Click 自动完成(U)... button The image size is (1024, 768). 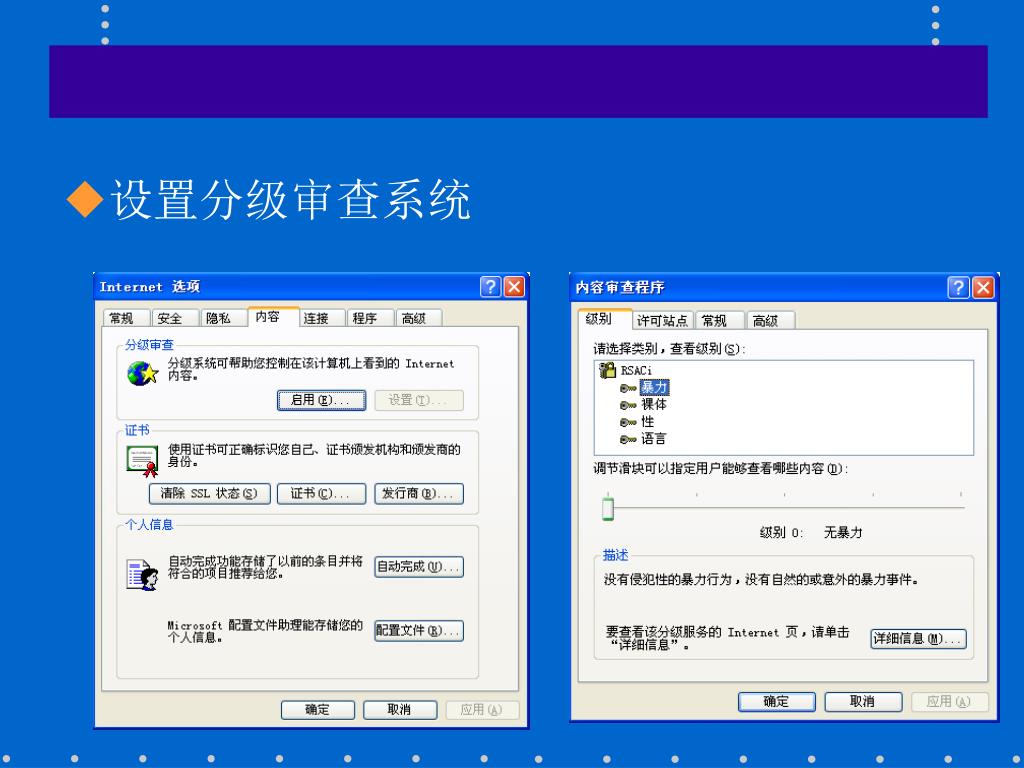click(x=419, y=567)
